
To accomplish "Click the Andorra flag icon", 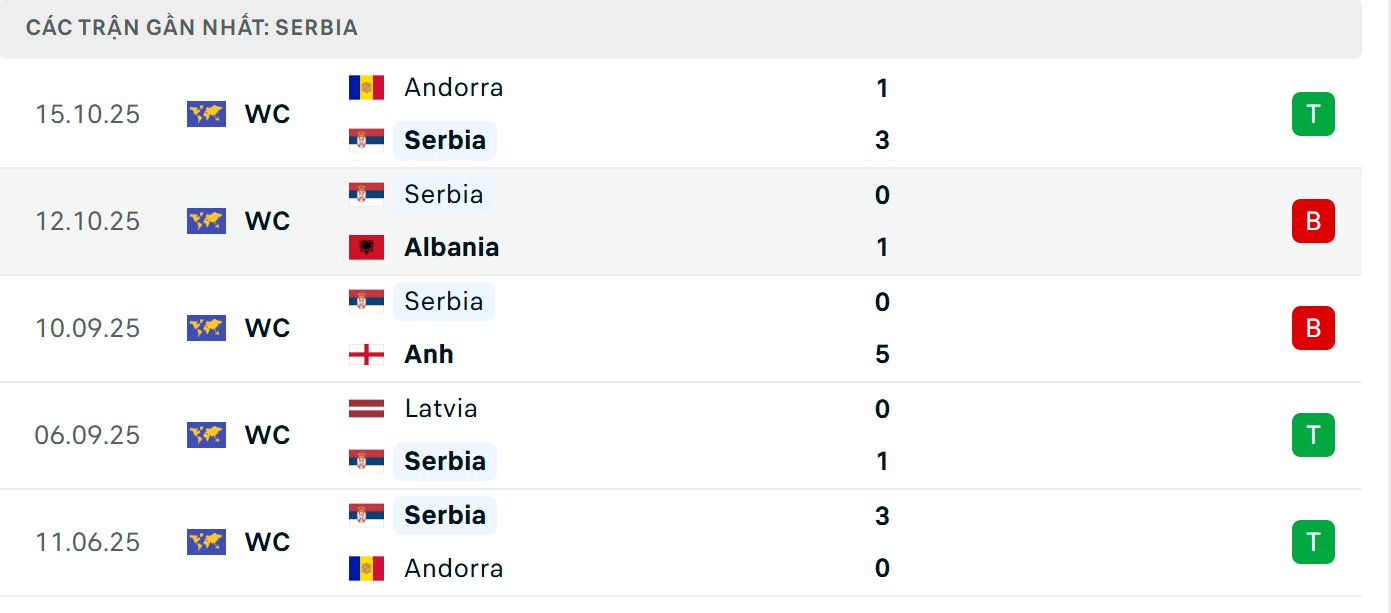I will click(x=366, y=87).
